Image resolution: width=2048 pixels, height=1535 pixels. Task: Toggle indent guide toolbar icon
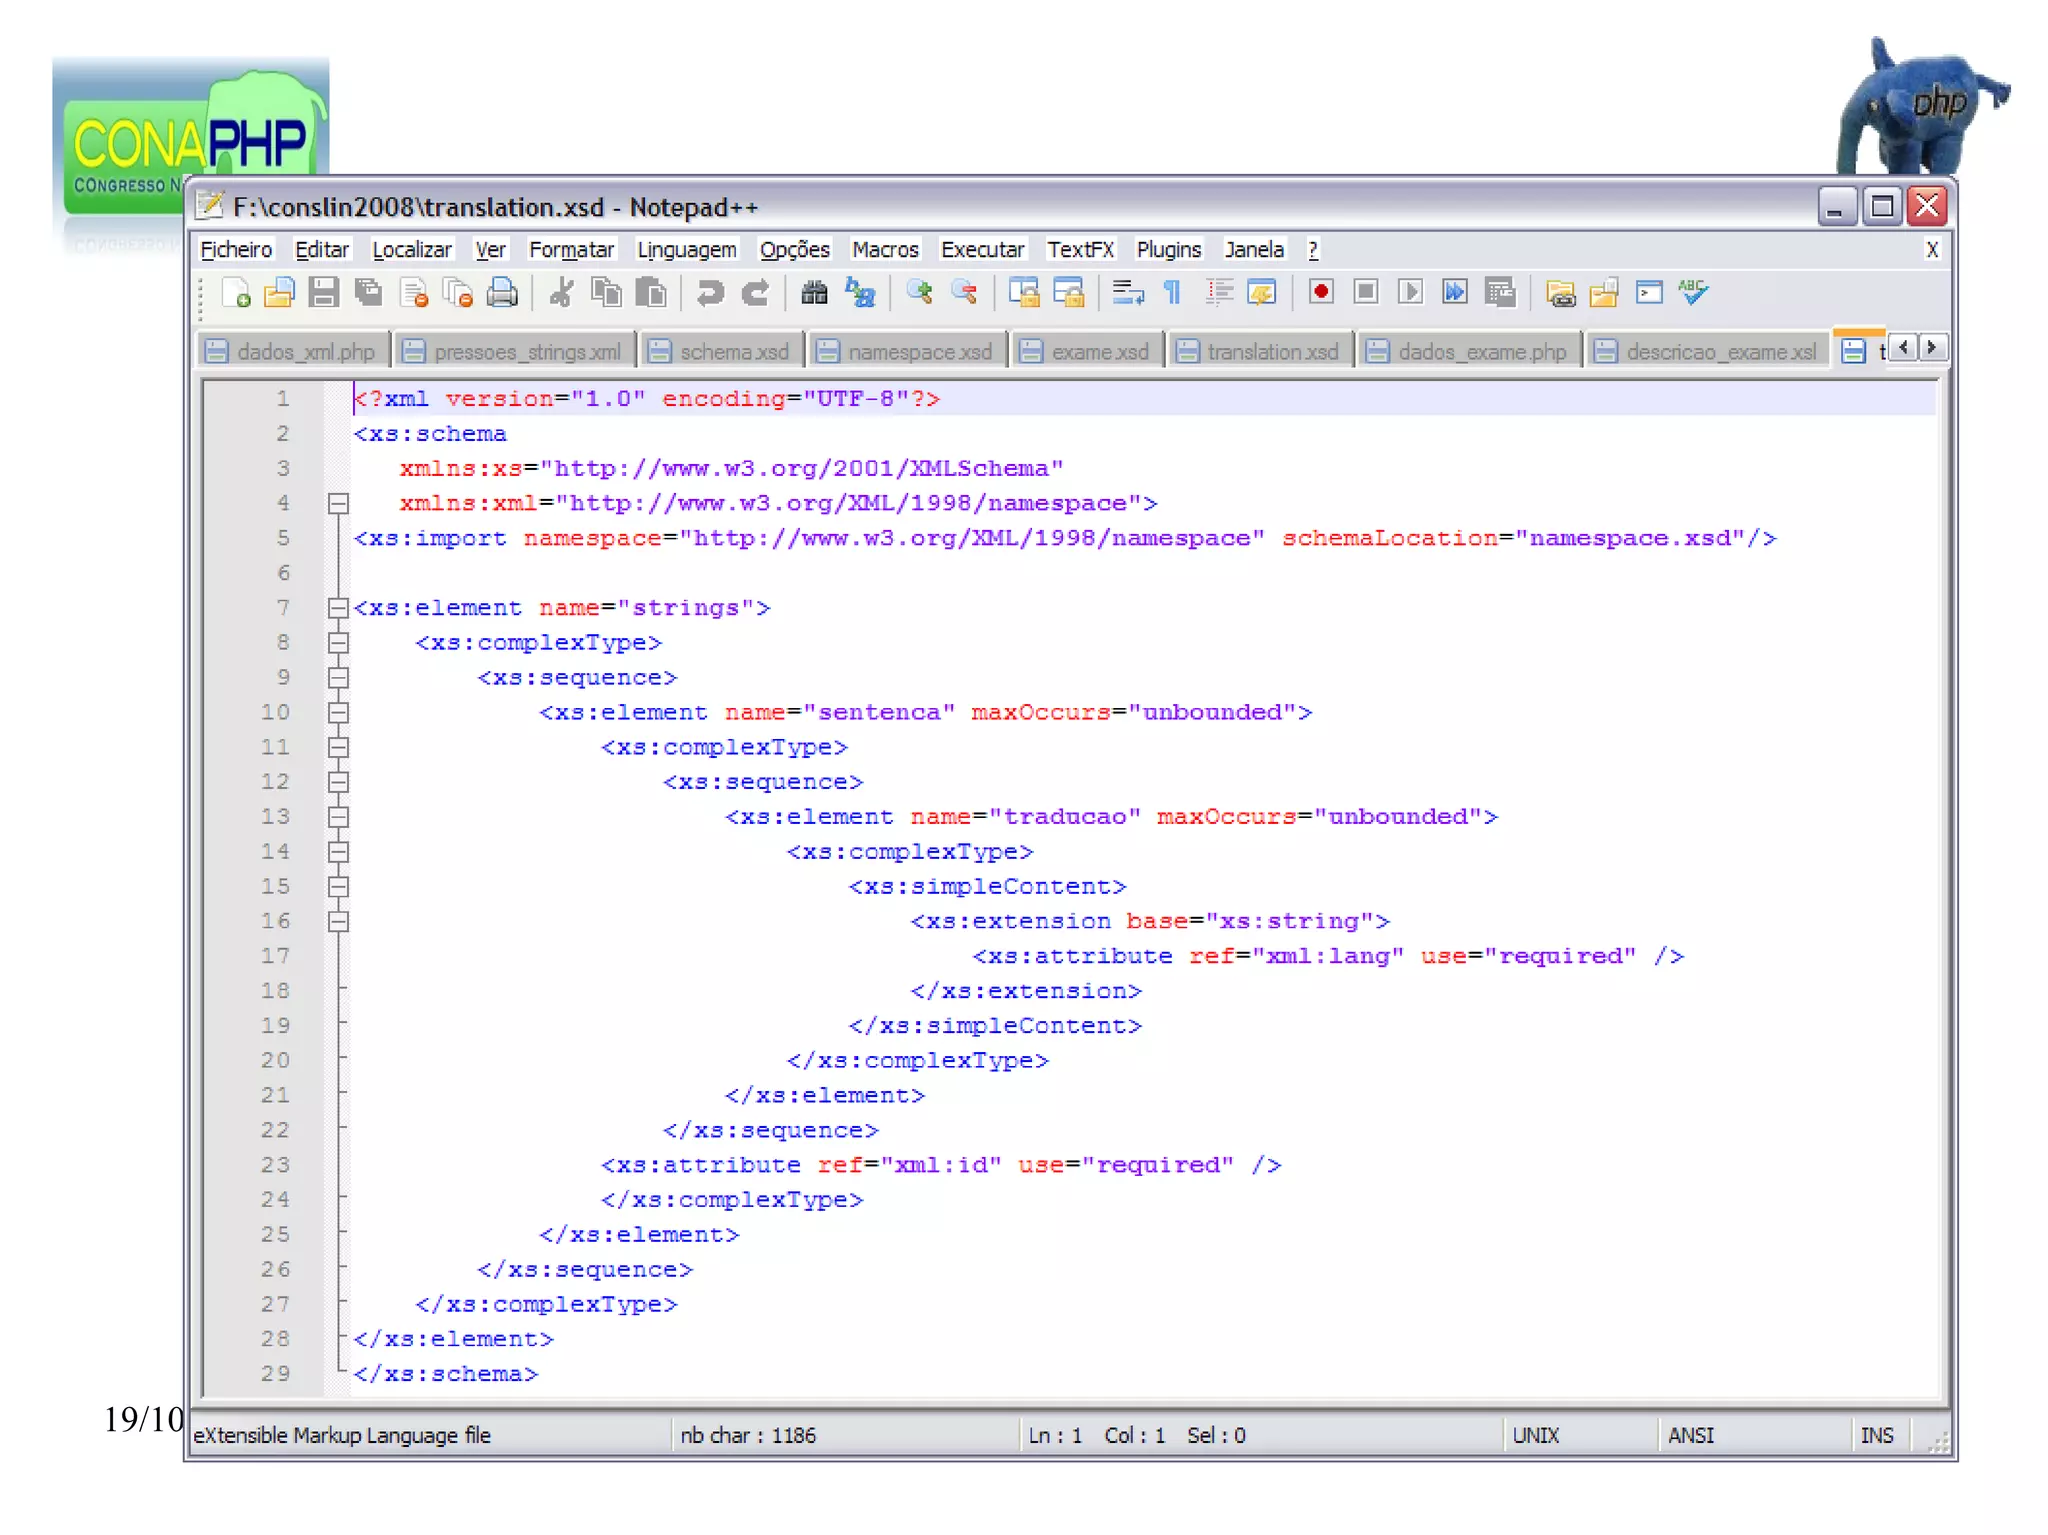coord(1218,293)
